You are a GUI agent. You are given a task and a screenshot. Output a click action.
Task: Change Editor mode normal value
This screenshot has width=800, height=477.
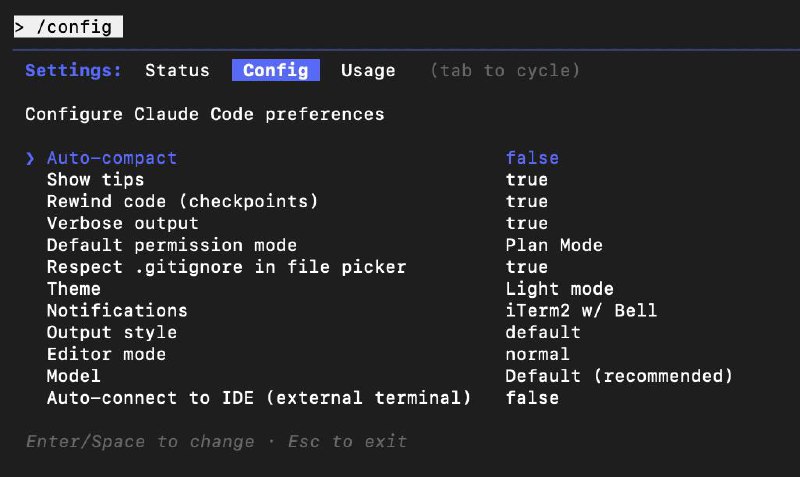tap(537, 355)
